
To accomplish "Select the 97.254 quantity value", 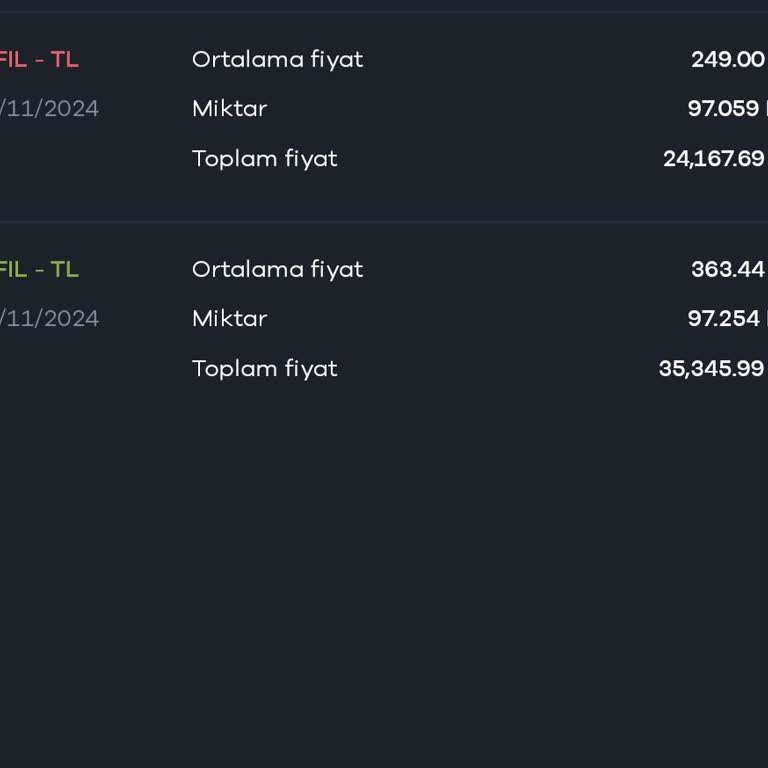I will 723,319.
